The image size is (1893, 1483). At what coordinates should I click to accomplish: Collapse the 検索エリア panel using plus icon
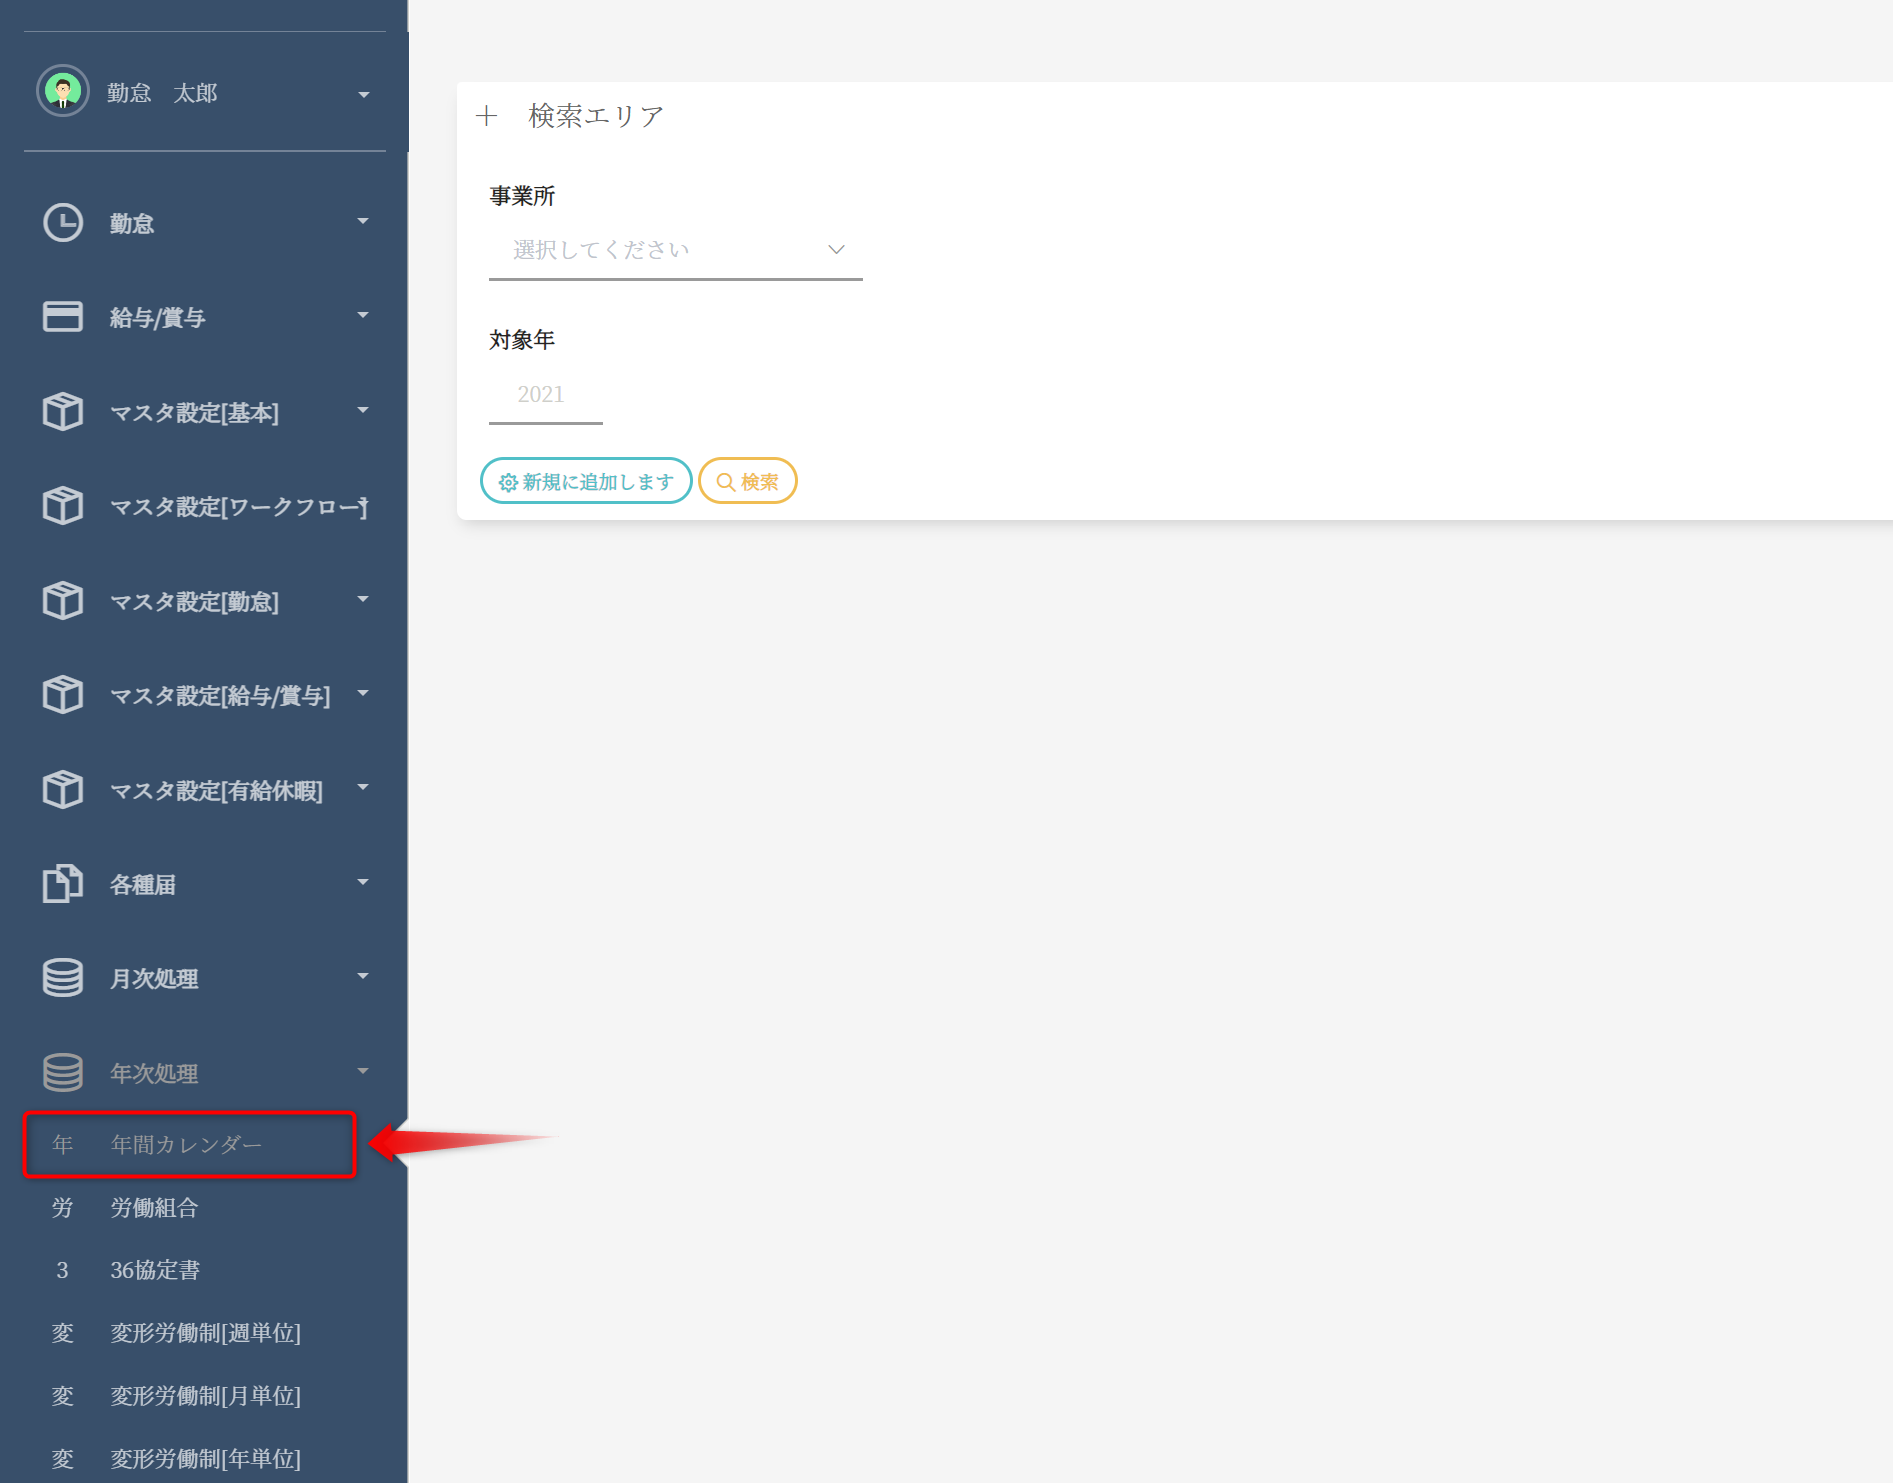tap(487, 116)
